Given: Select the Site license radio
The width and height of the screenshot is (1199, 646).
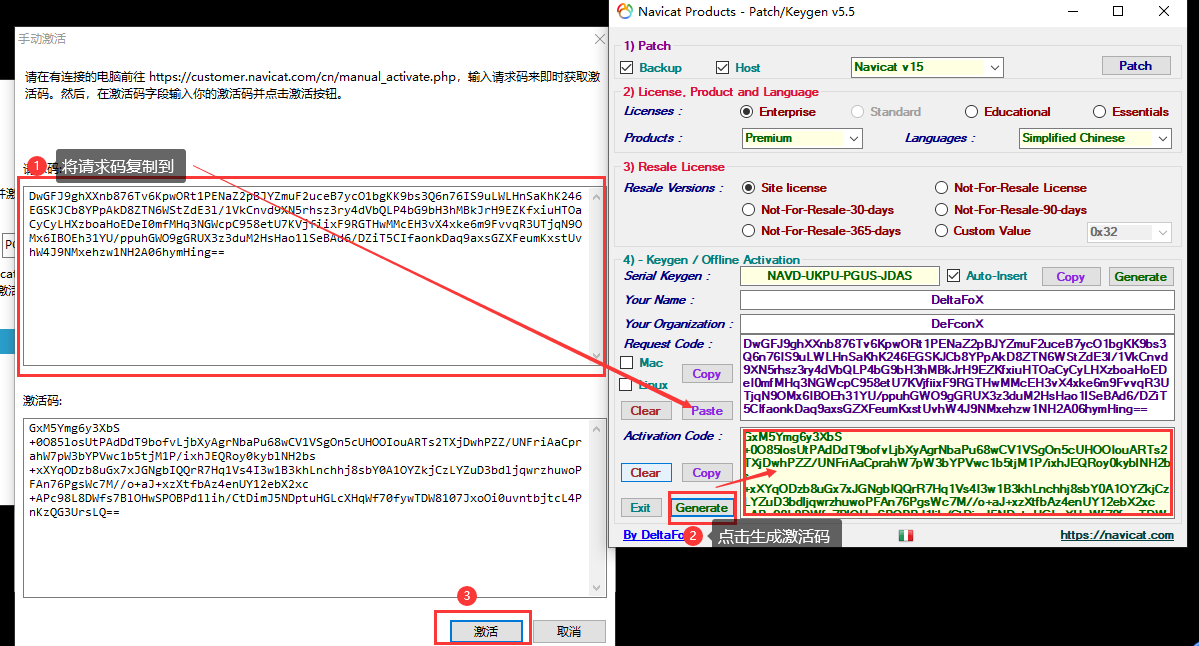Looking at the screenshot, I should (749, 187).
